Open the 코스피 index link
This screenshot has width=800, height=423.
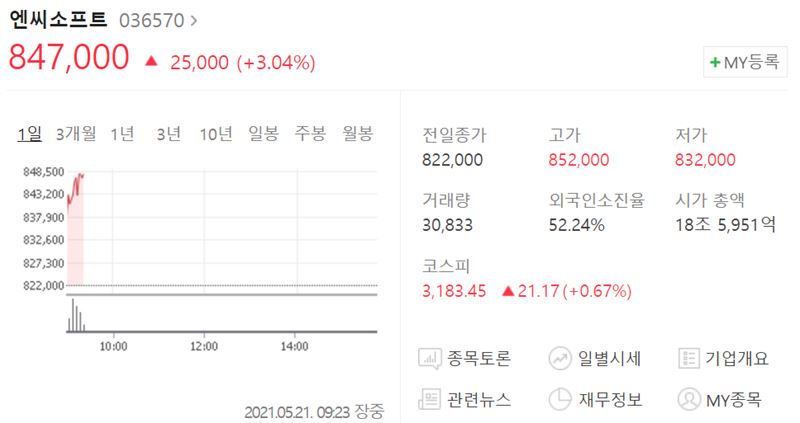446,266
